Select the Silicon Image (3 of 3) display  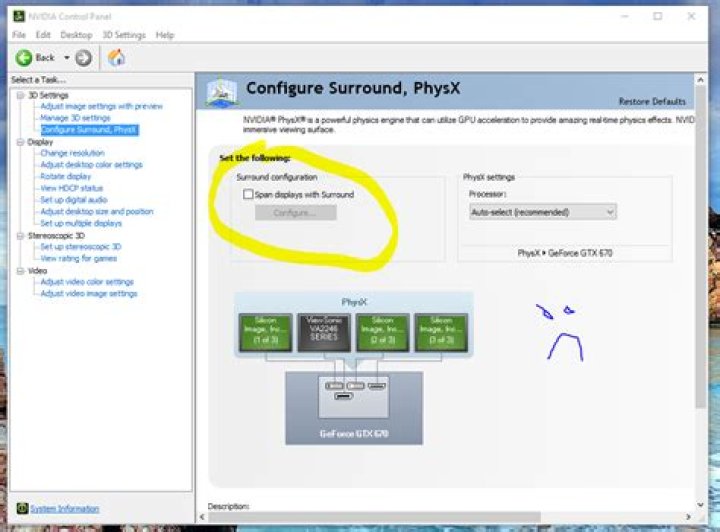(441, 333)
